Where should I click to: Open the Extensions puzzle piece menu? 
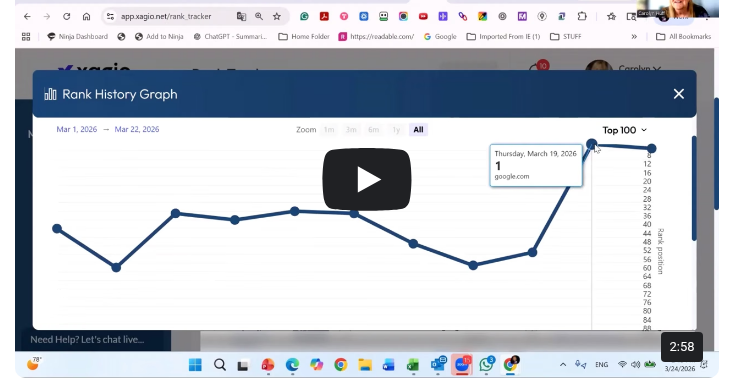click(582, 16)
